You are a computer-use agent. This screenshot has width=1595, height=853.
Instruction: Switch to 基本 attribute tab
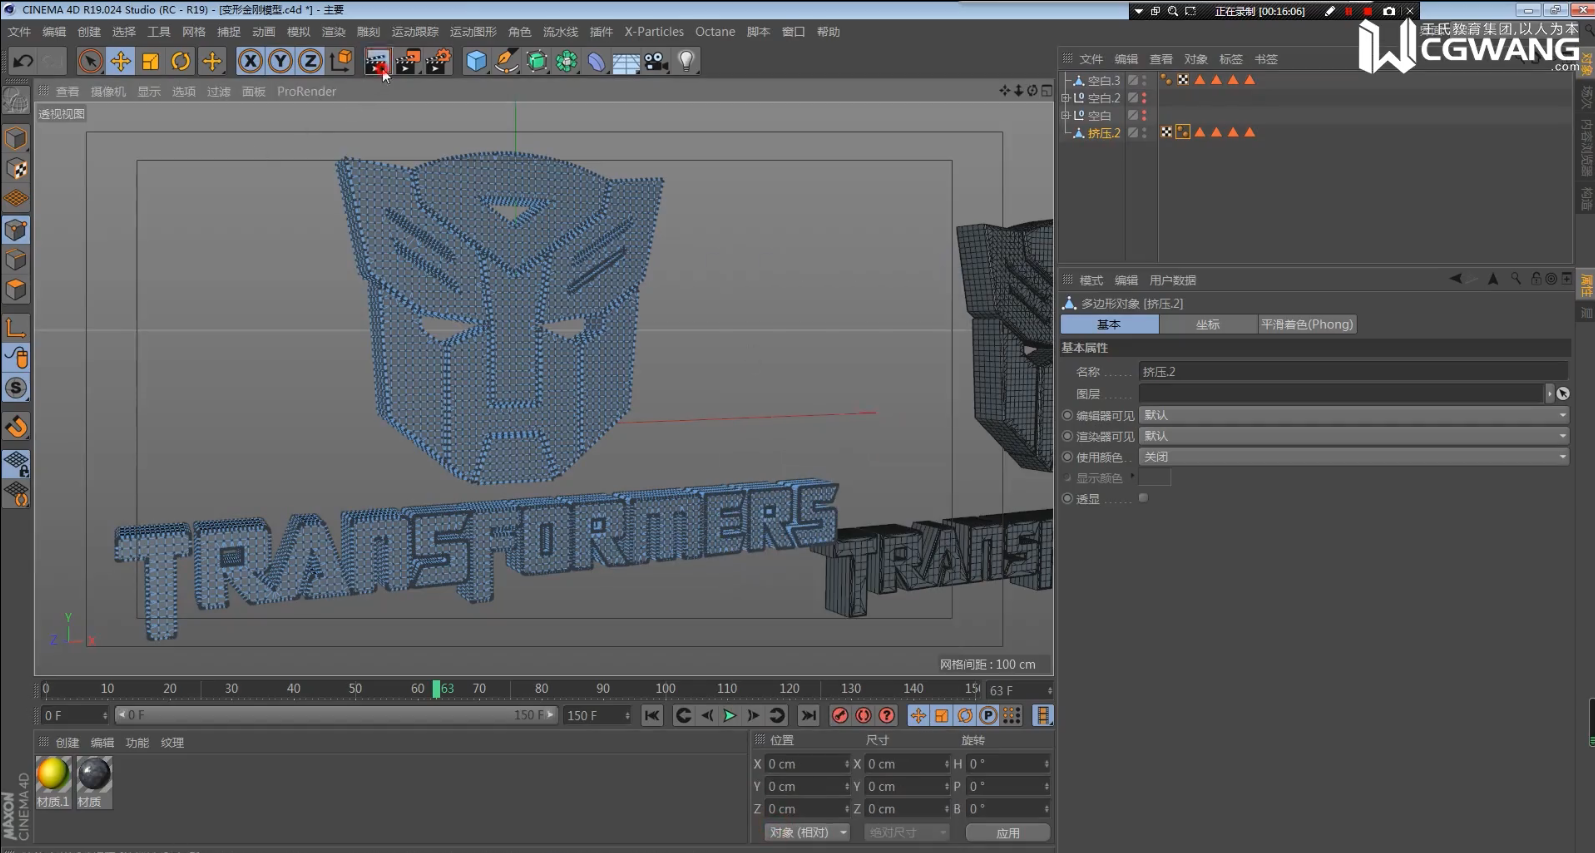(1109, 325)
